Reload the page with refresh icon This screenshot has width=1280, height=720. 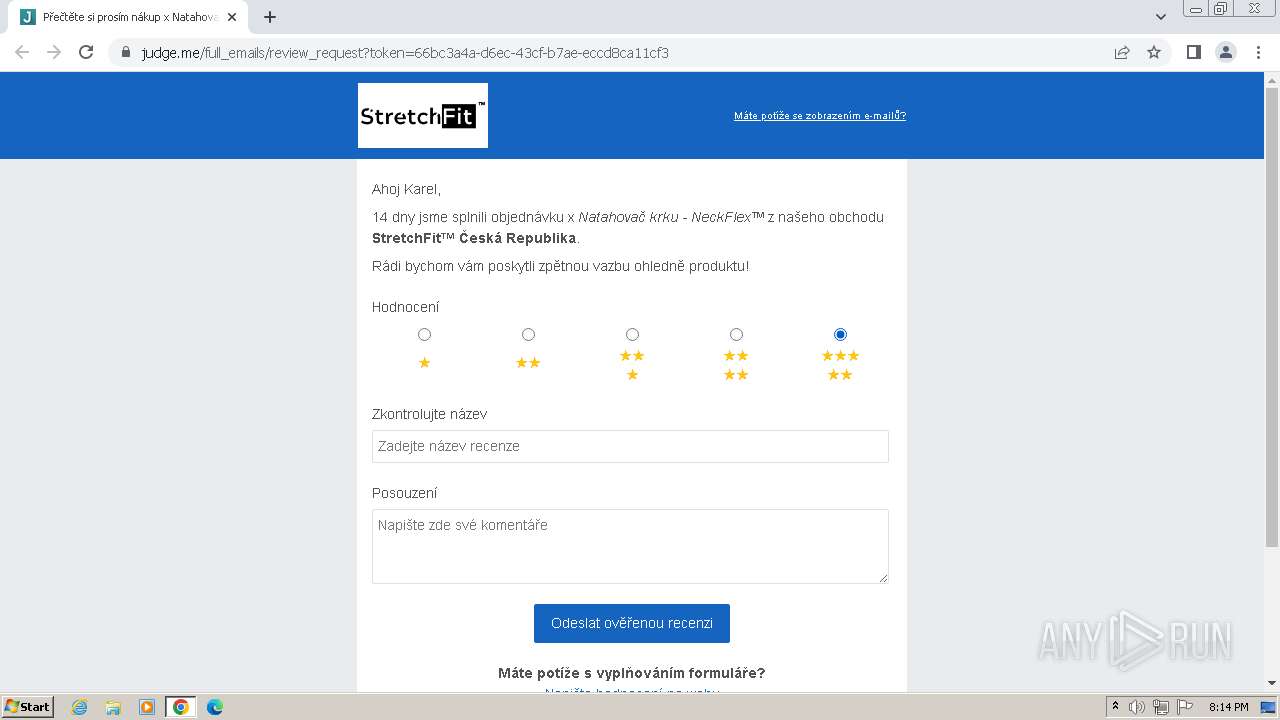point(86,52)
